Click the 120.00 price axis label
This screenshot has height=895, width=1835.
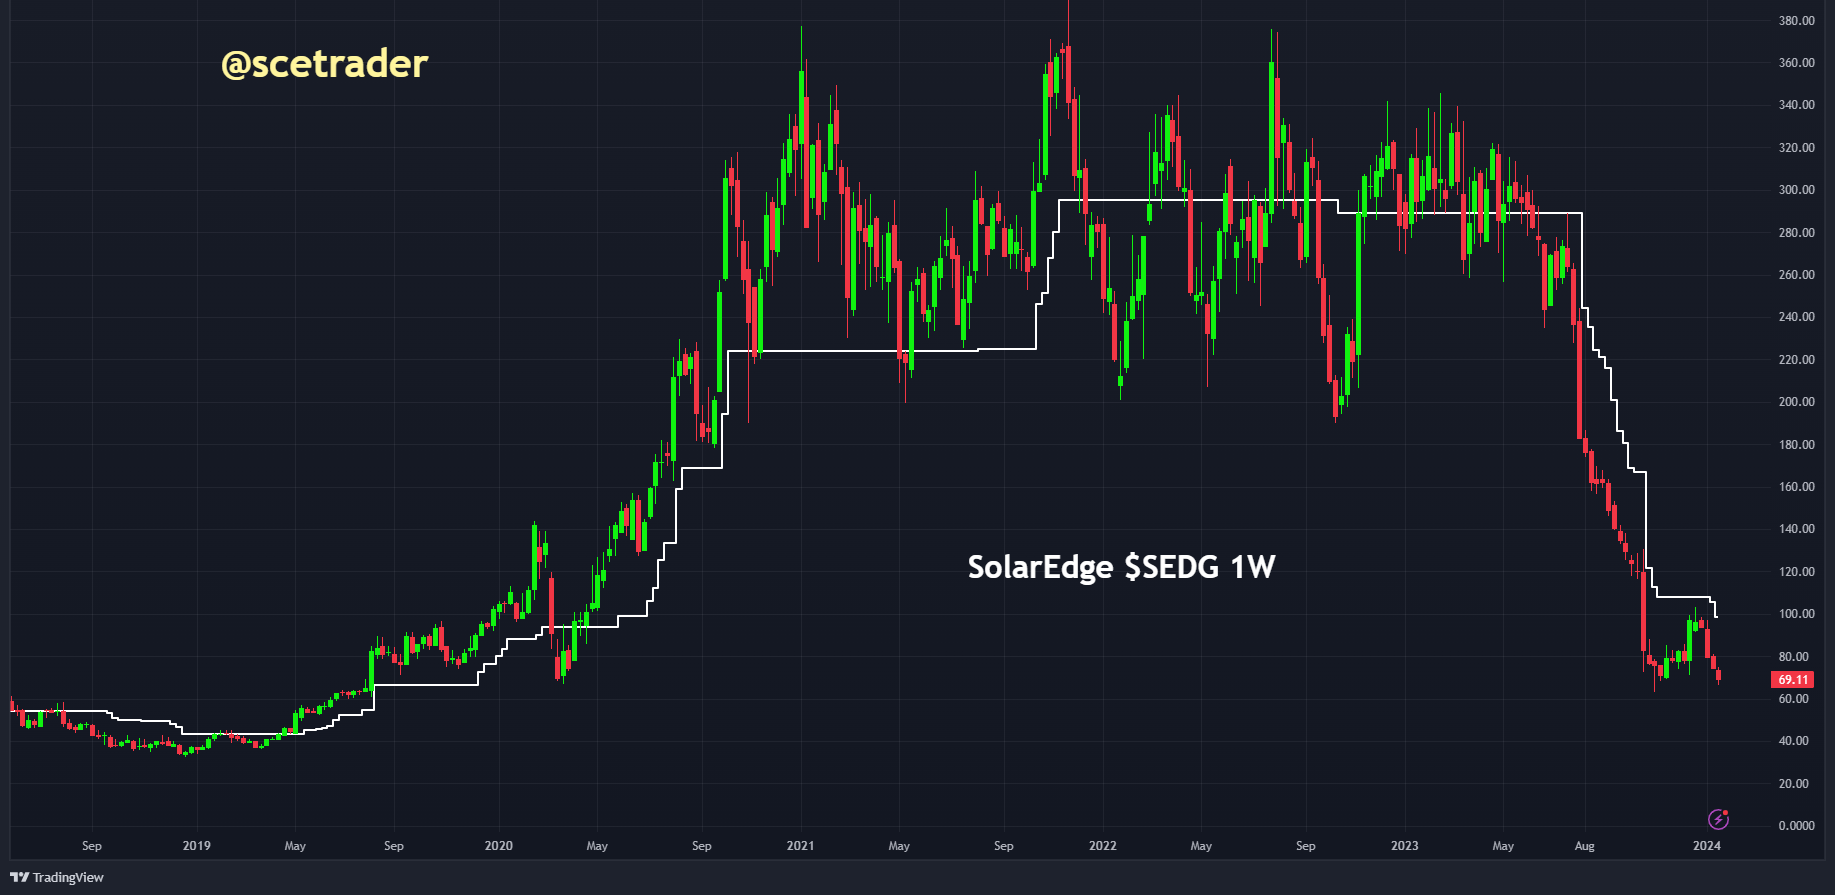[1796, 571]
